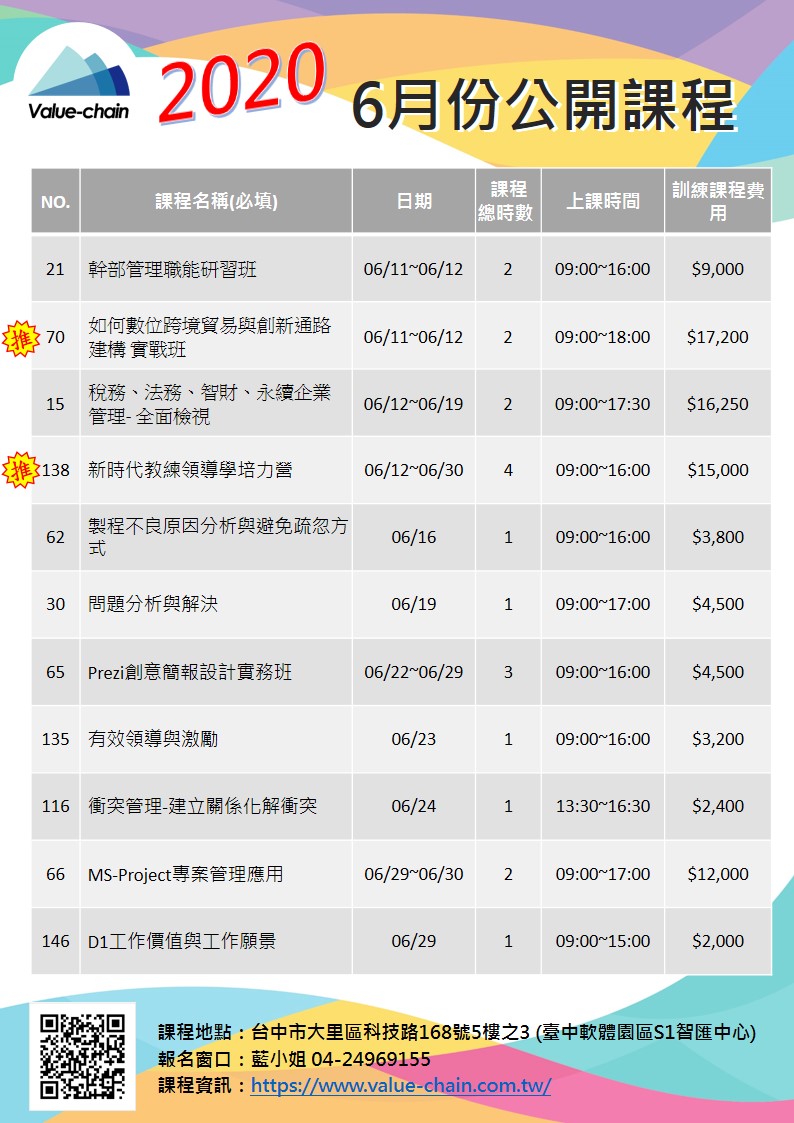The image size is (794, 1123).
Task: Click the 日期 column header
Action: (414, 201)
